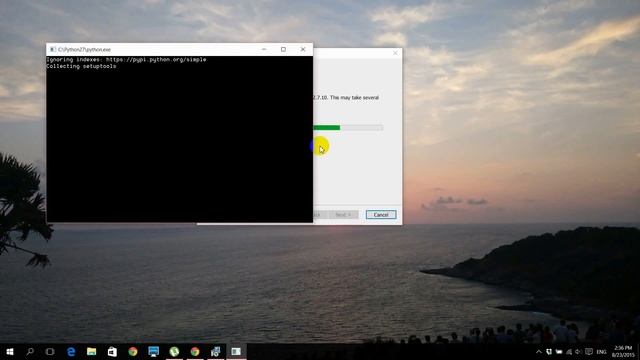Click the installer's 'This may take several' text

coord(354,98)
